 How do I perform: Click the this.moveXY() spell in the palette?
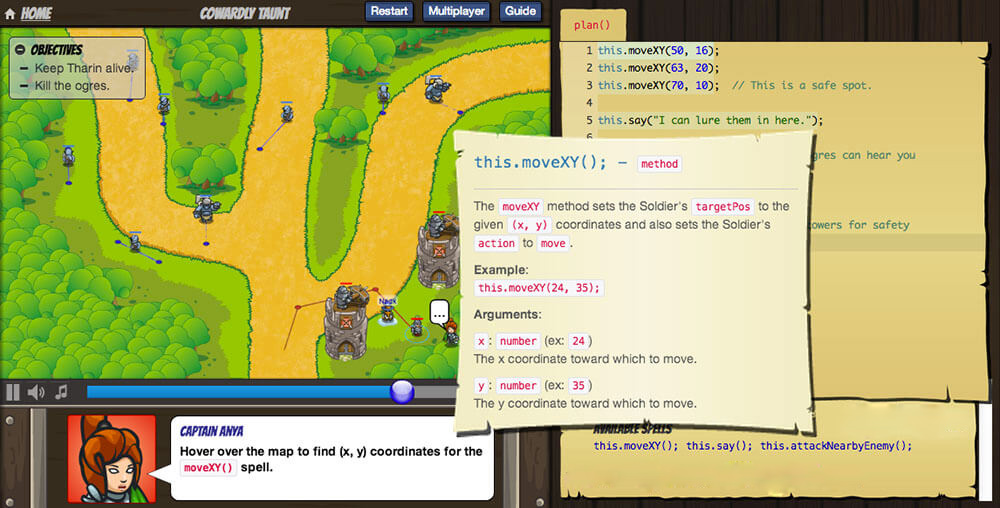click(636, 446)
